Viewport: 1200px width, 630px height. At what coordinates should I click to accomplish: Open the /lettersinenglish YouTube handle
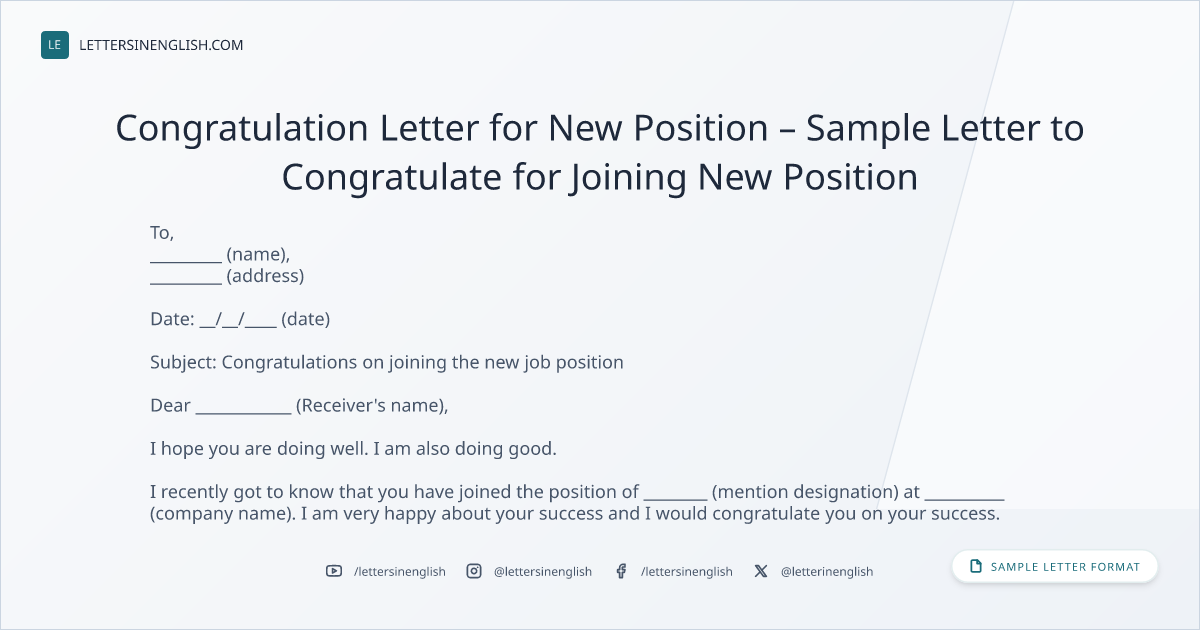point(400,571)
